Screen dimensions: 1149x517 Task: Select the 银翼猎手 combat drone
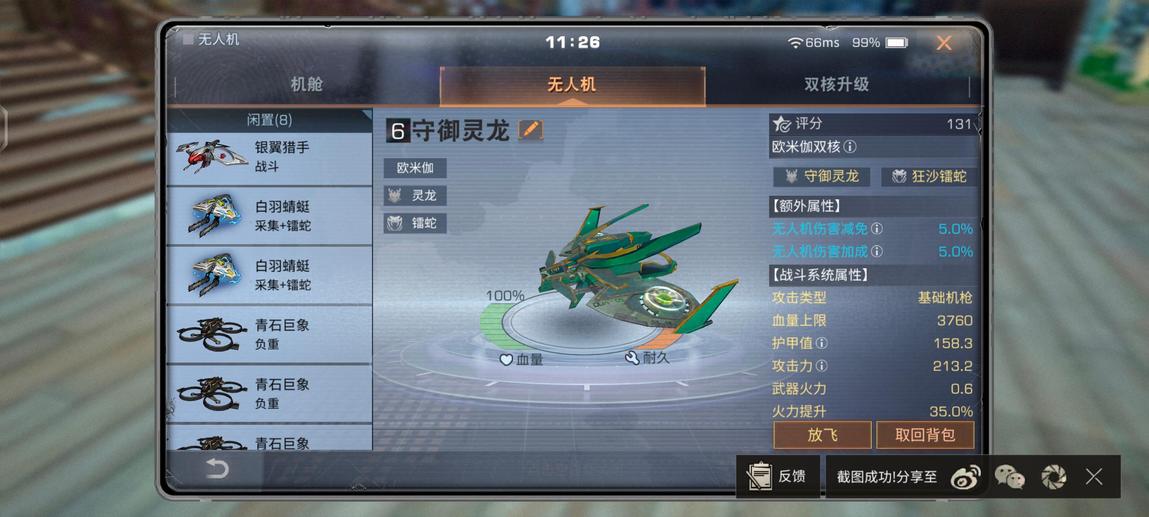(270, 157)
